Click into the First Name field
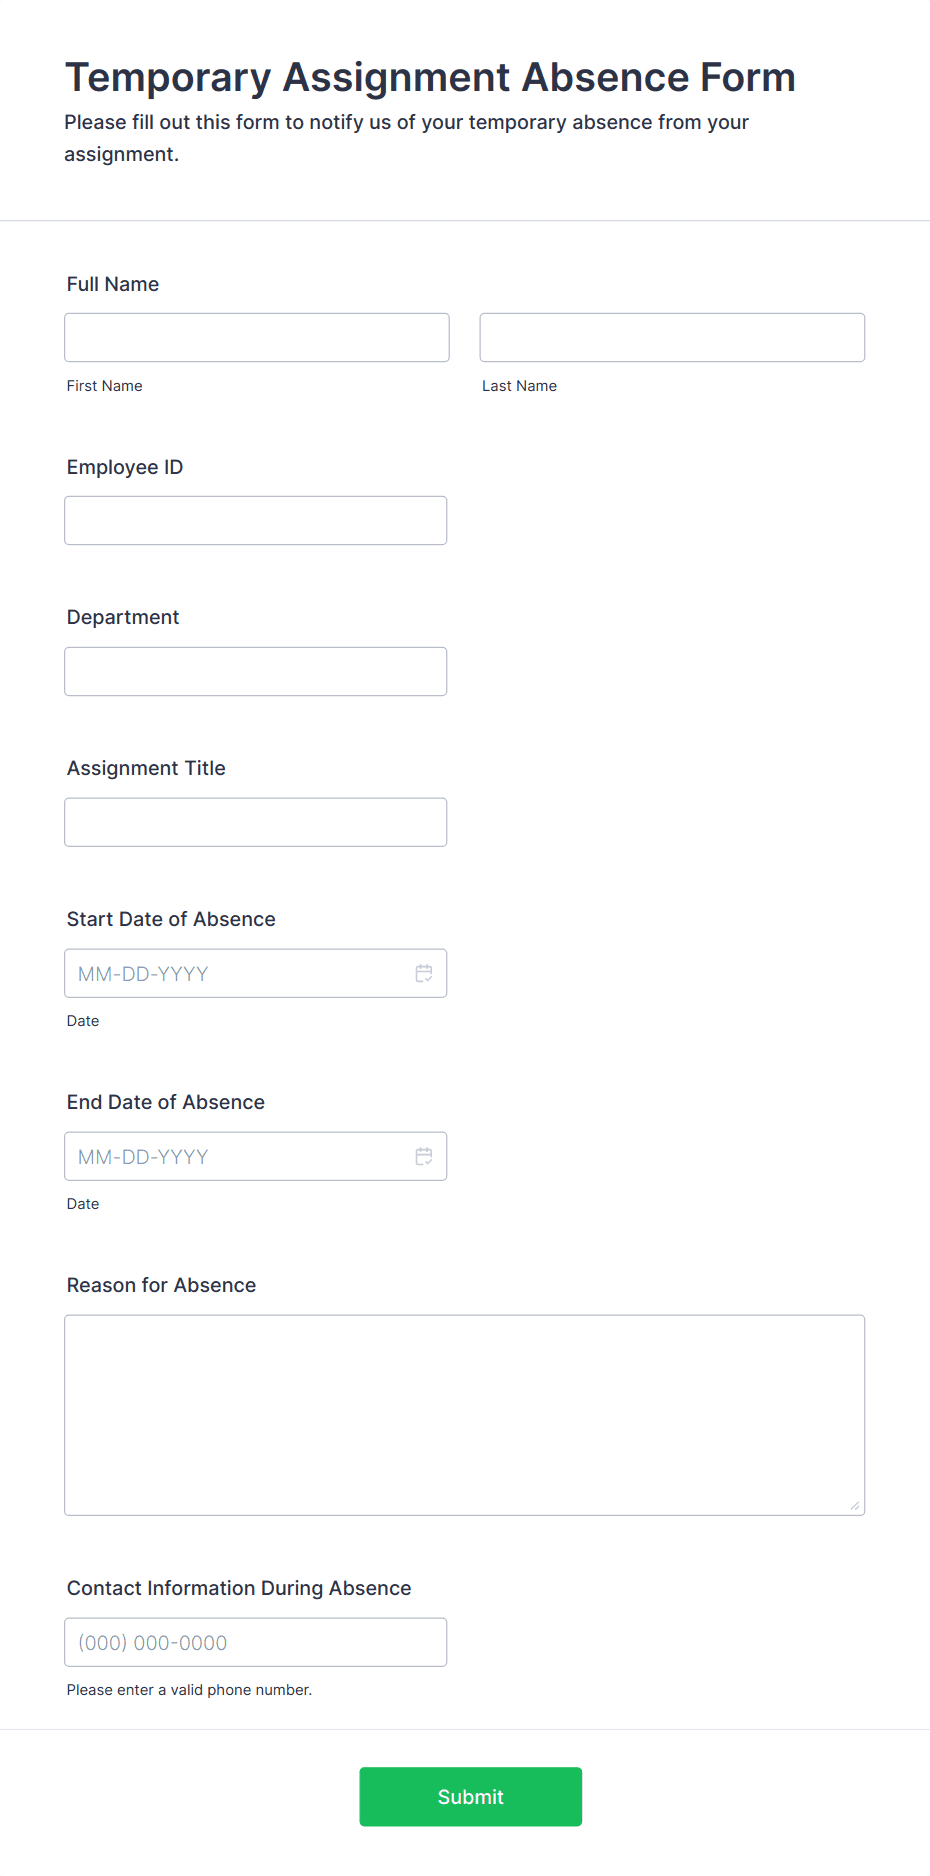 click(256, 337)
